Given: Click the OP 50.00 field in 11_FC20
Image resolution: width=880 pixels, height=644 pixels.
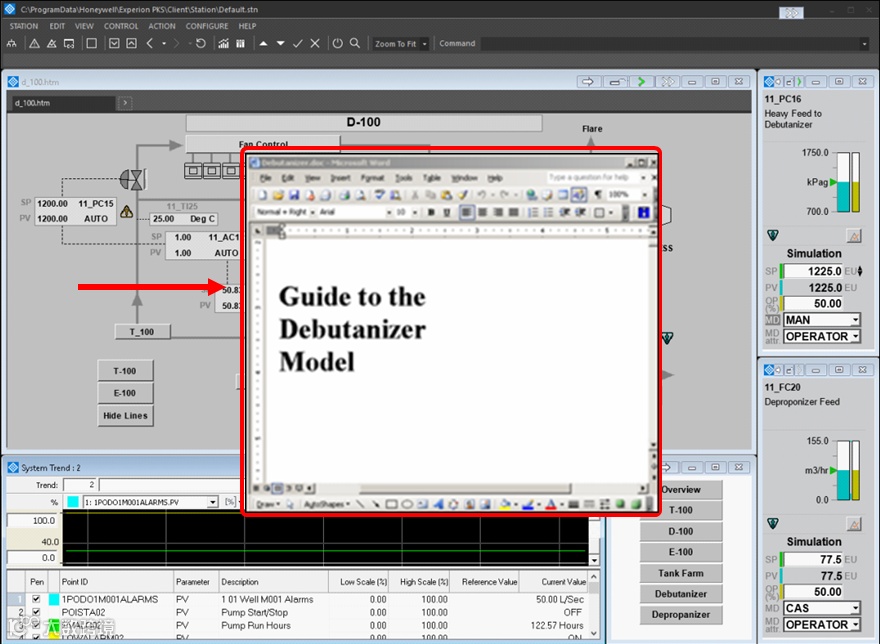Looking at the screenshot, I should (x=813, y=592).
